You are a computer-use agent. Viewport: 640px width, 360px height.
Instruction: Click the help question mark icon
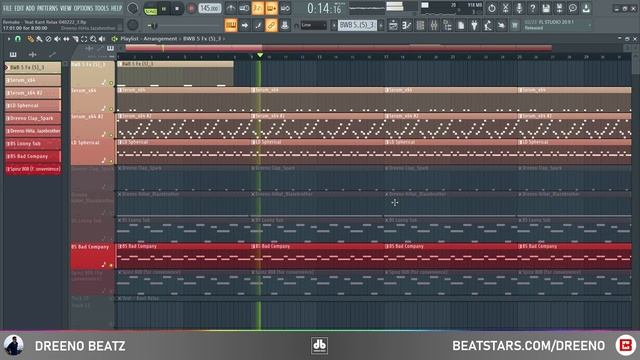tap(532, 8)
